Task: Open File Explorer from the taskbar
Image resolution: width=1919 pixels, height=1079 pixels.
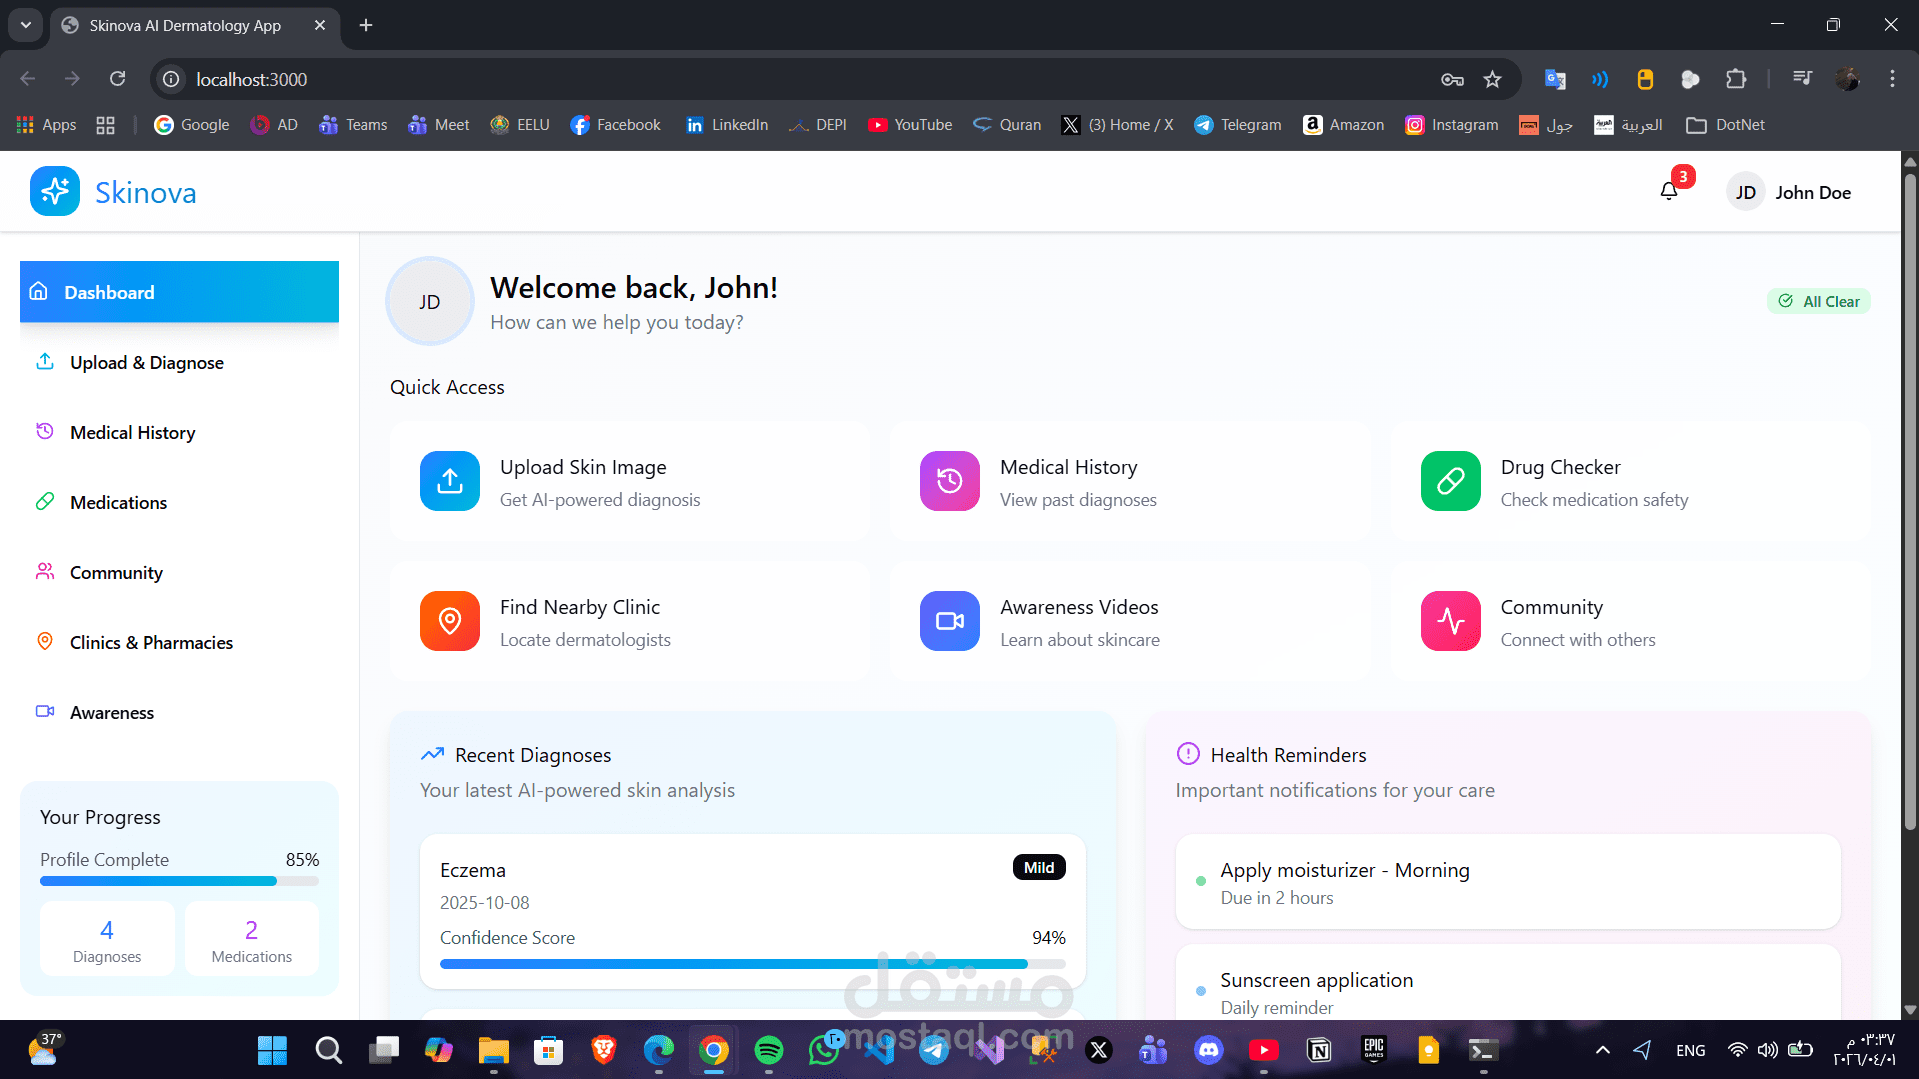Action: click(x=493, y=1050)
